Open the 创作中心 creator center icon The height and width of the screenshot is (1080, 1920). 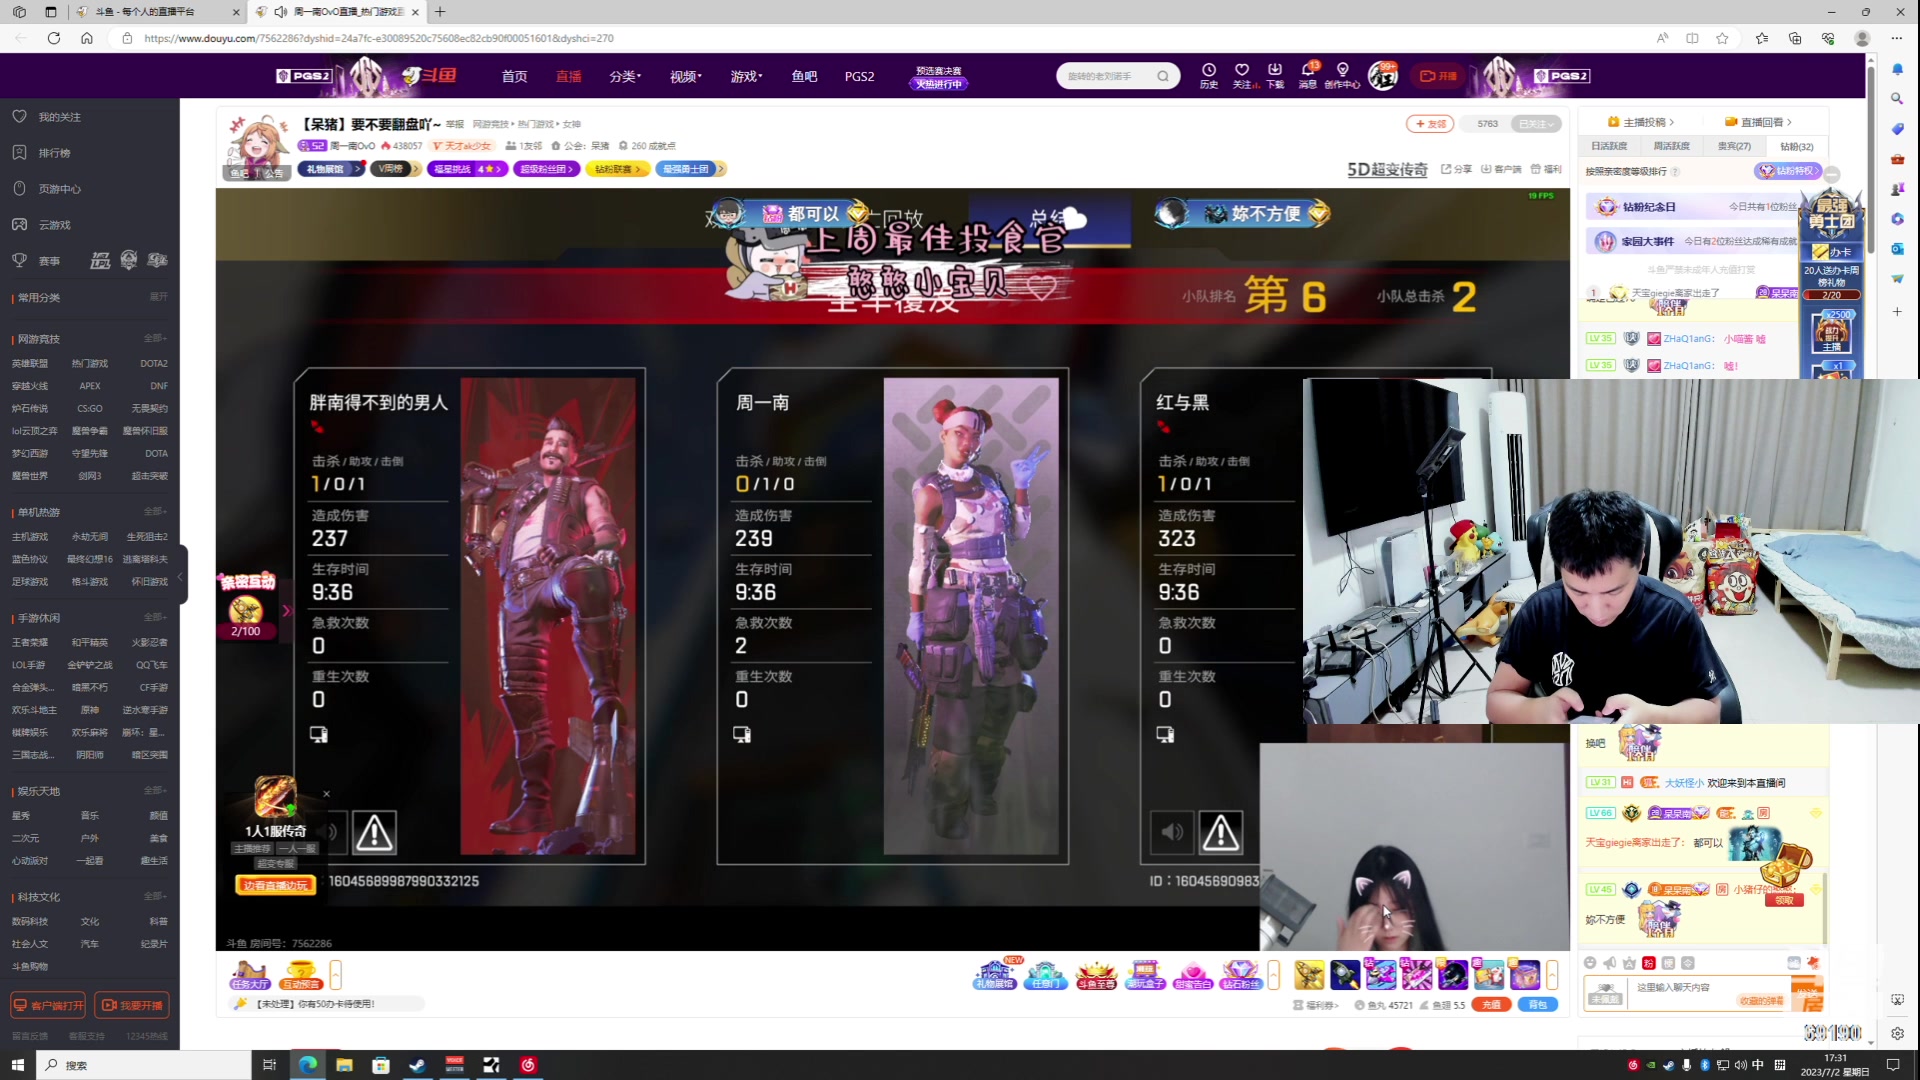(1342, 75)
